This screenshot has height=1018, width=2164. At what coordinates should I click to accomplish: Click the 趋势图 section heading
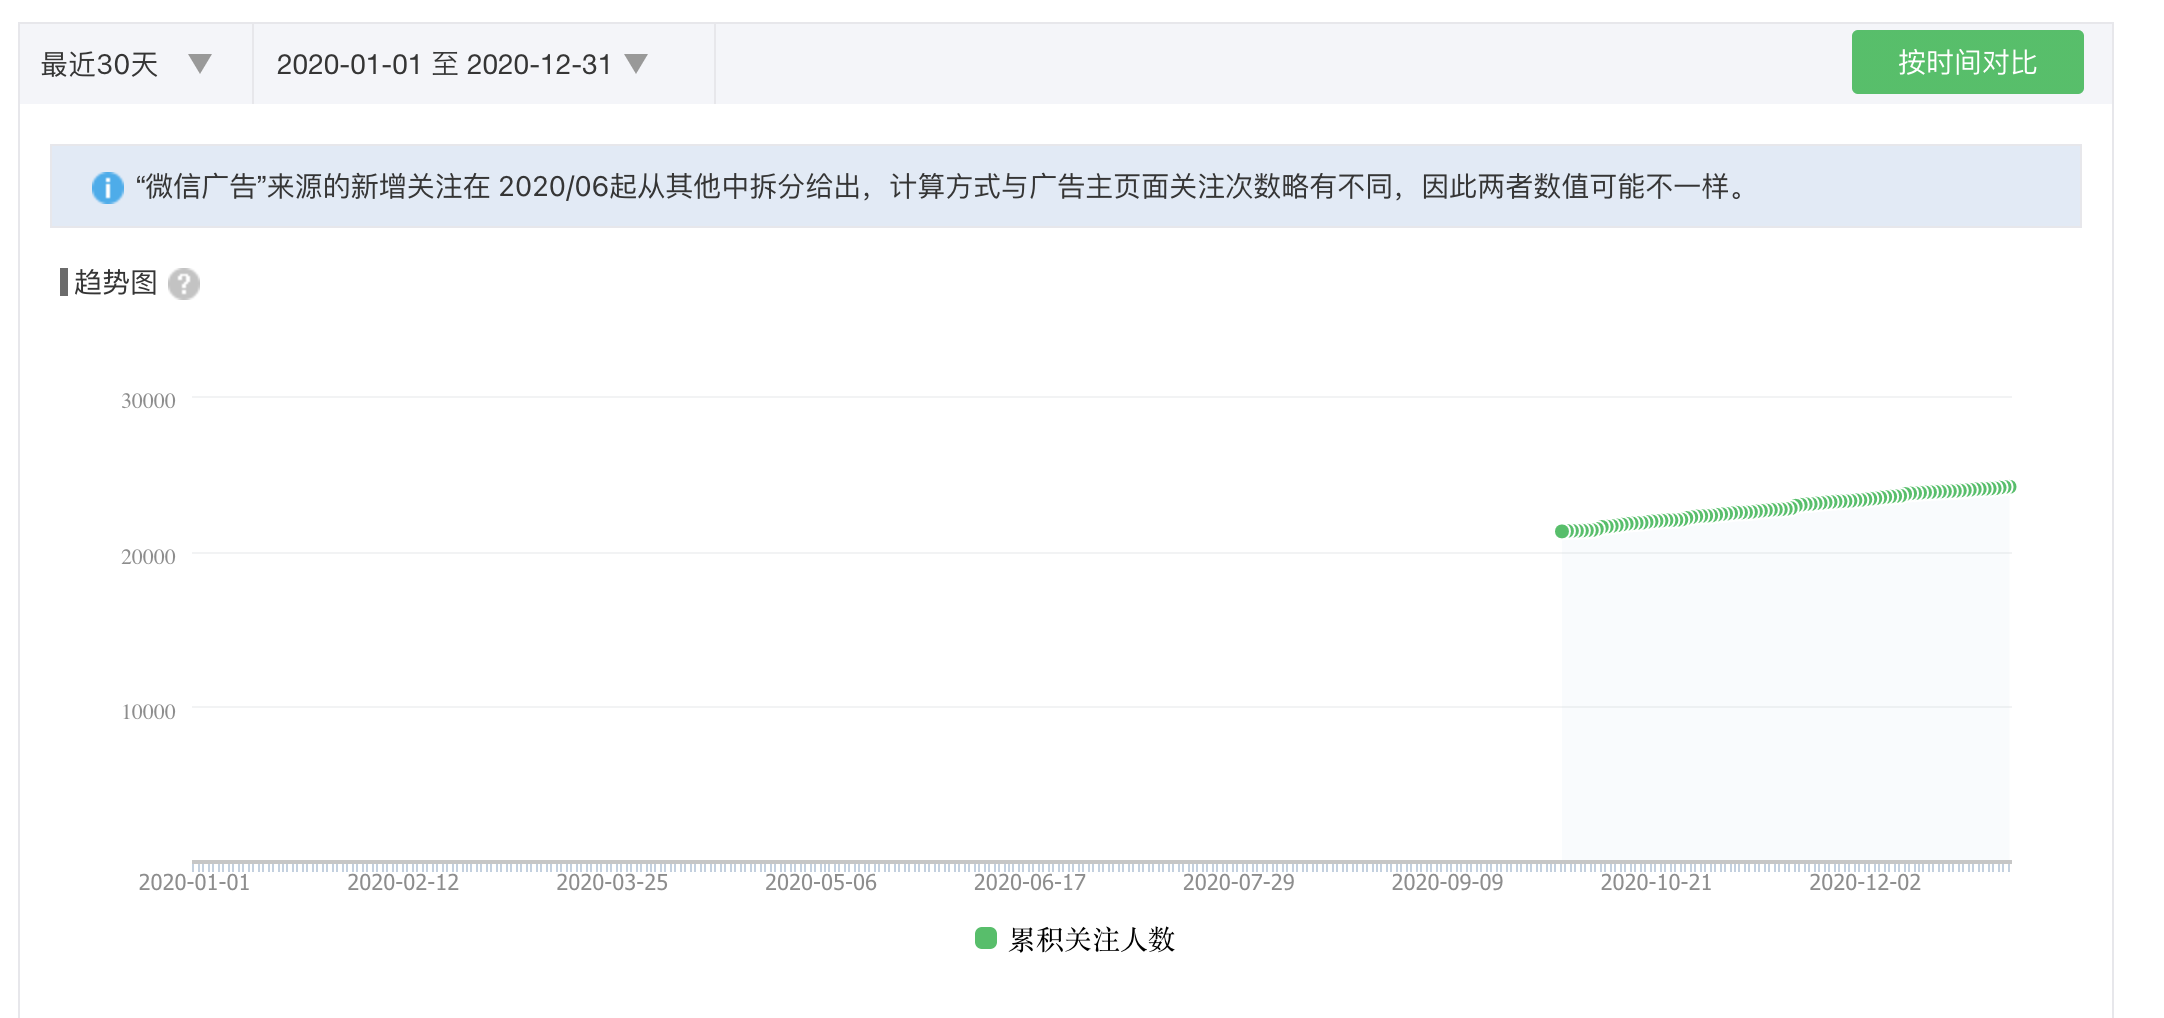pos(116,283)
